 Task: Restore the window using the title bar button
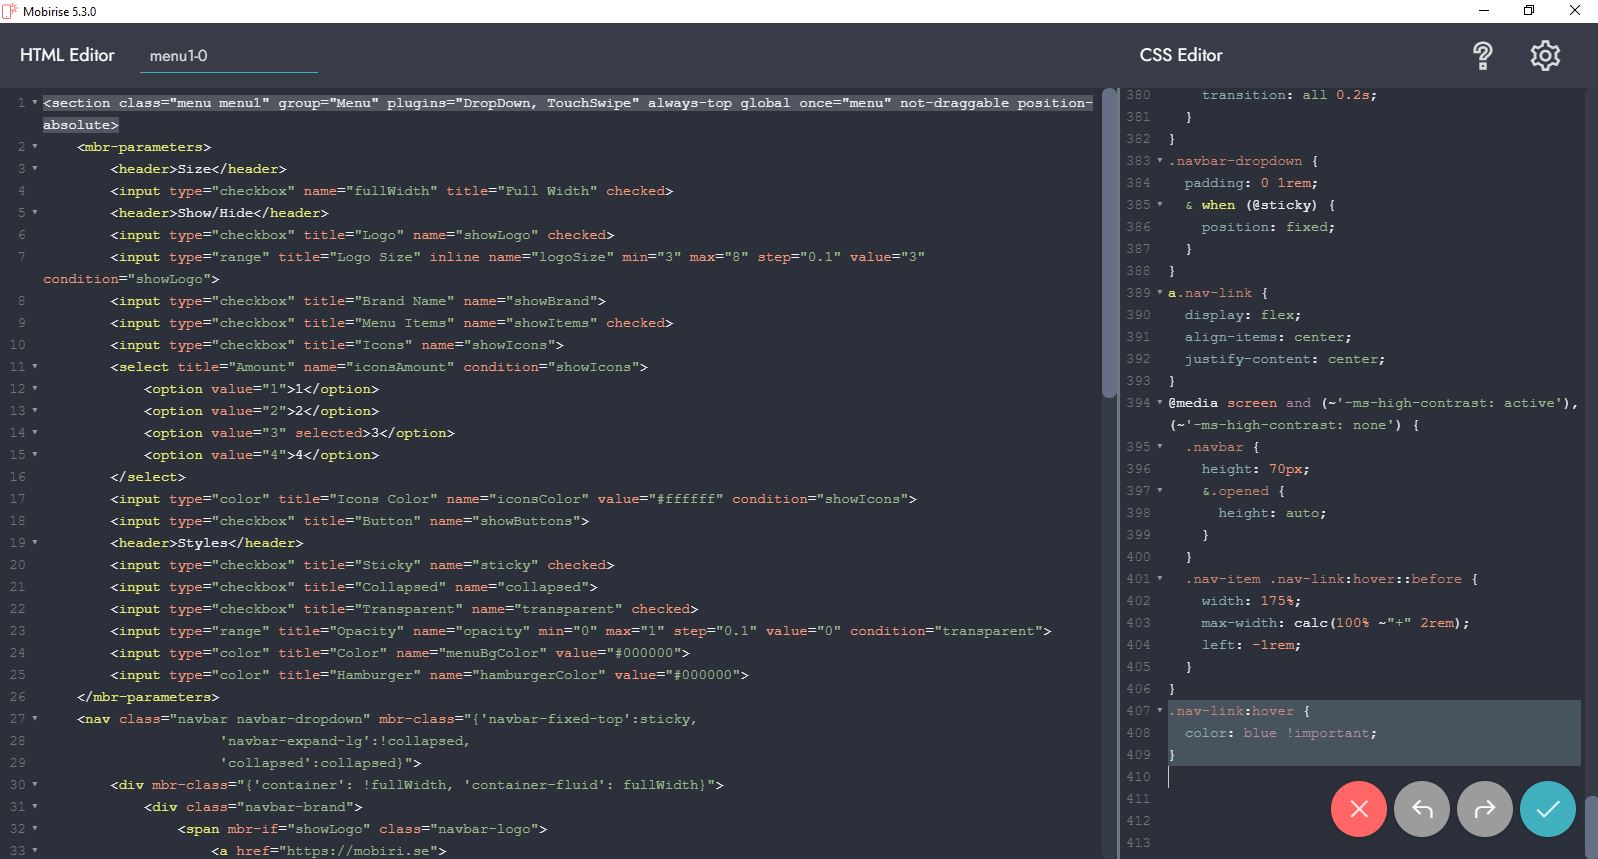pos(1528,11)
